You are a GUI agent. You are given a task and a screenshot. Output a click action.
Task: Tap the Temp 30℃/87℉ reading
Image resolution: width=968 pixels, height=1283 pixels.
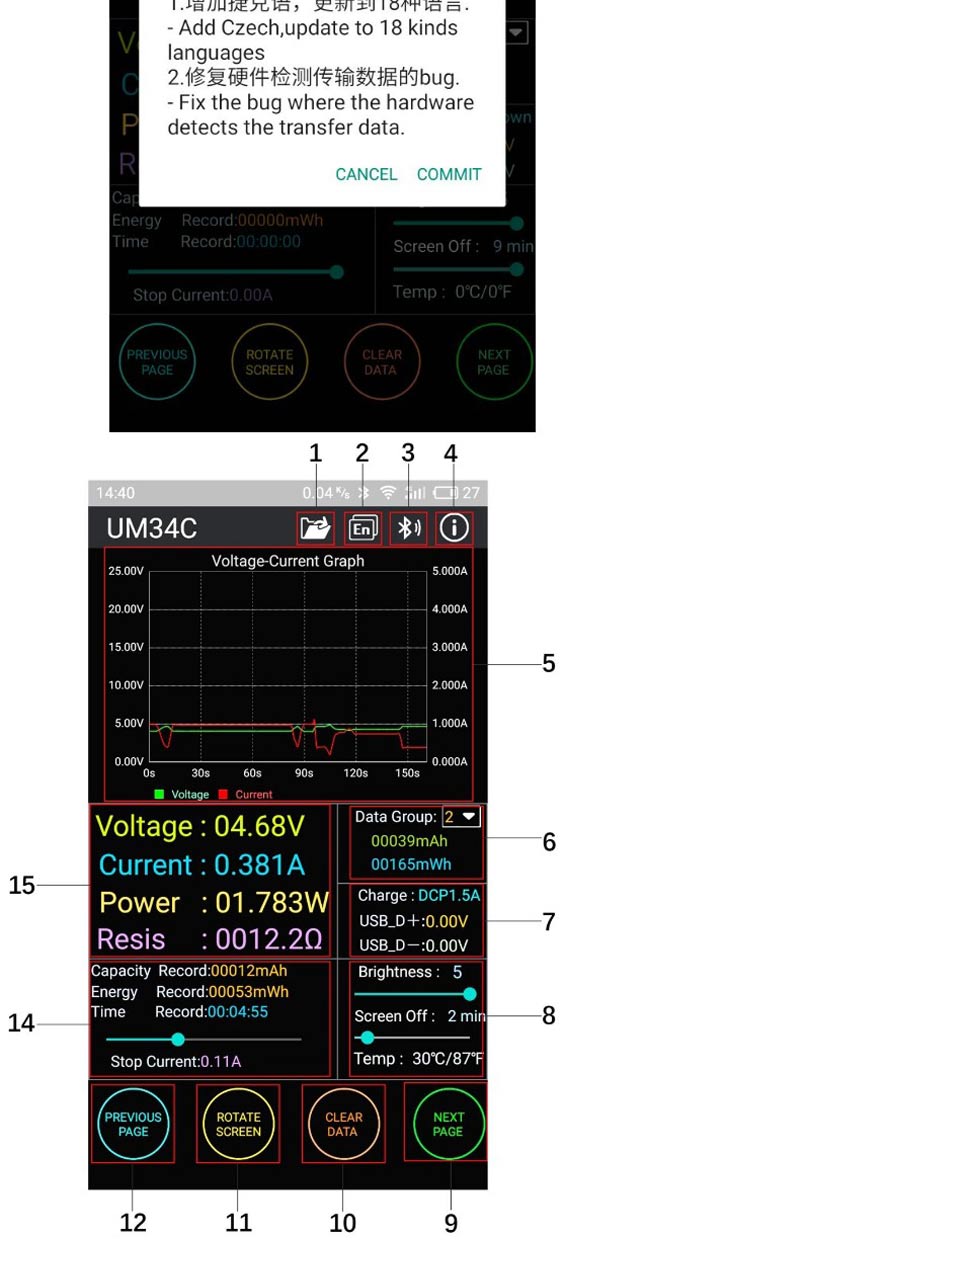[418, 1059]
